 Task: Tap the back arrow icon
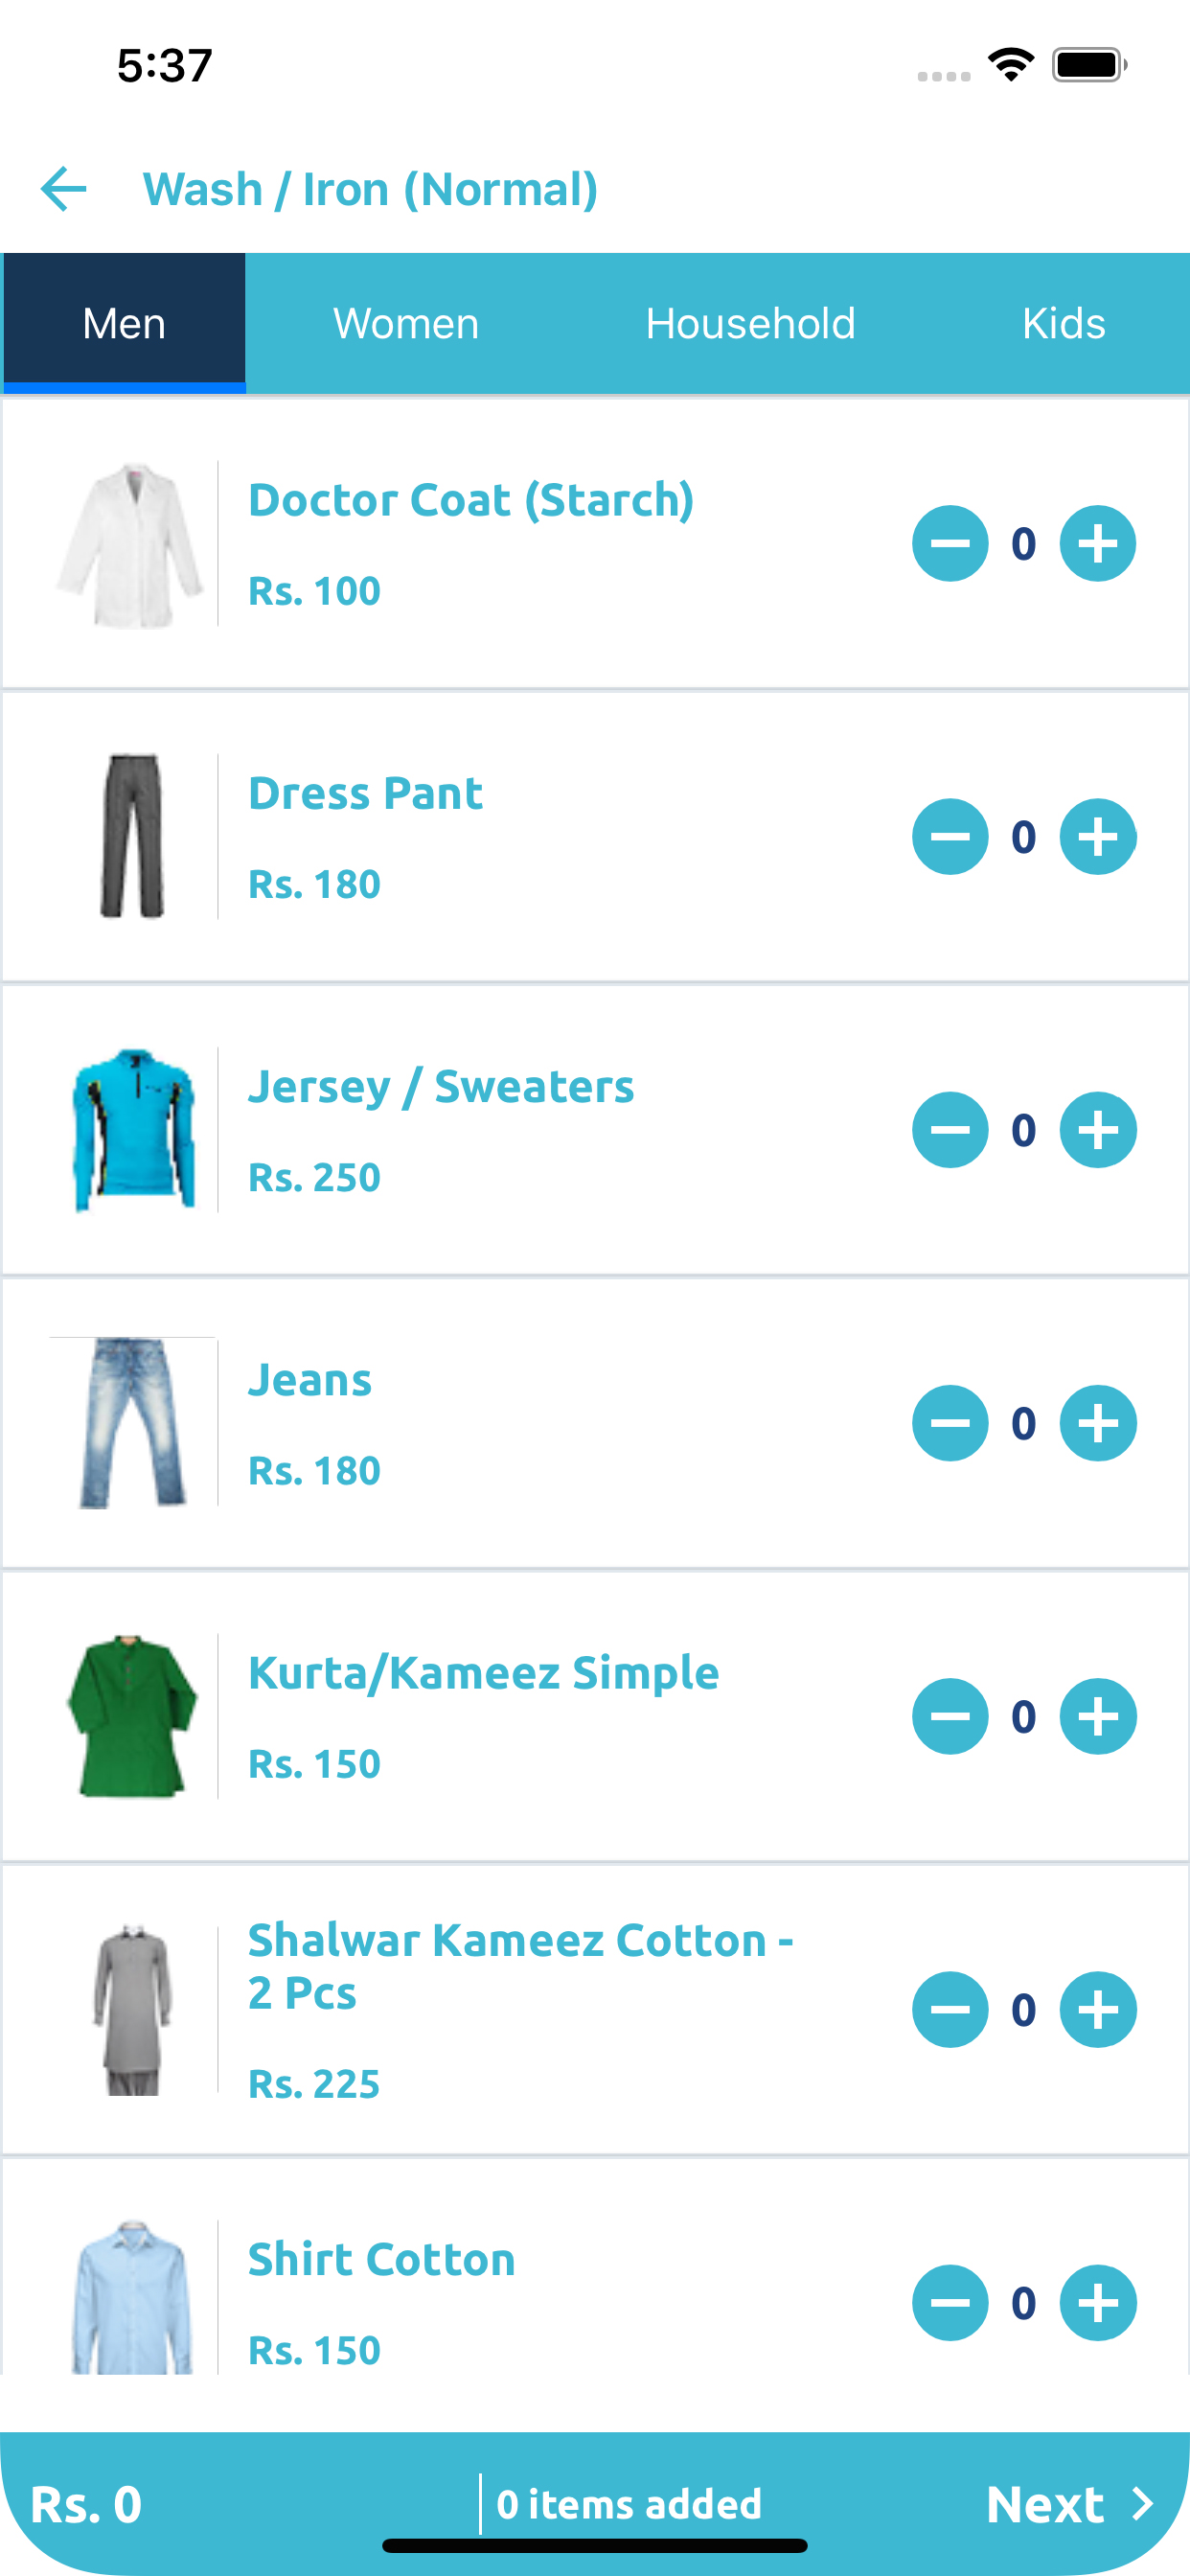[x=64, y=189]
